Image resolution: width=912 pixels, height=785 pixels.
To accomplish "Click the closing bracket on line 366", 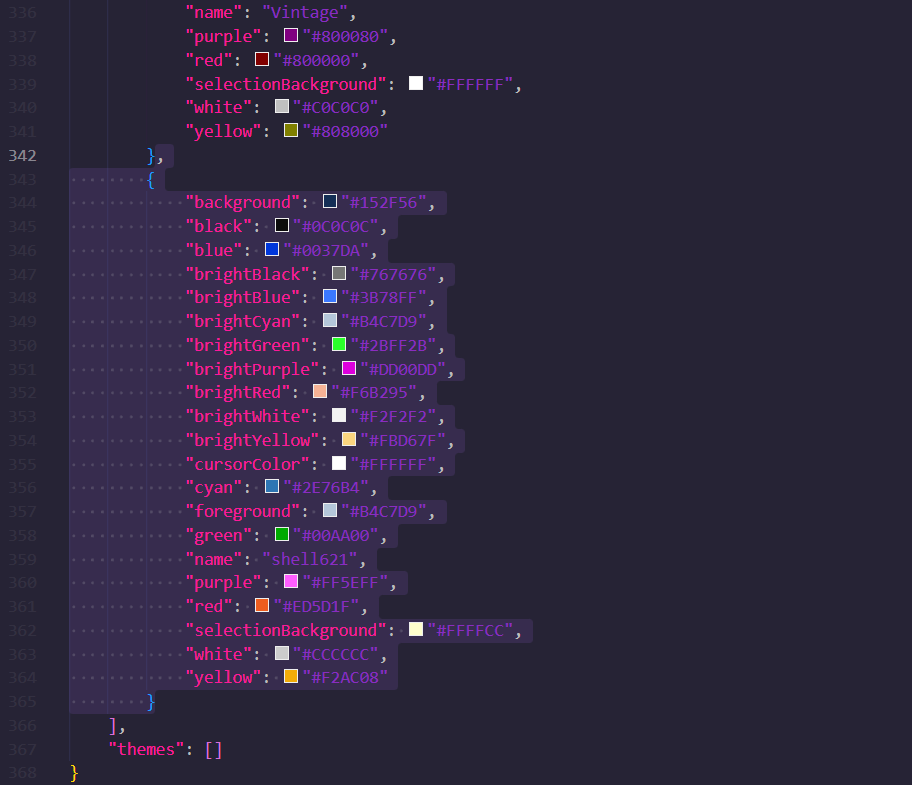I will tap(114, 724).
